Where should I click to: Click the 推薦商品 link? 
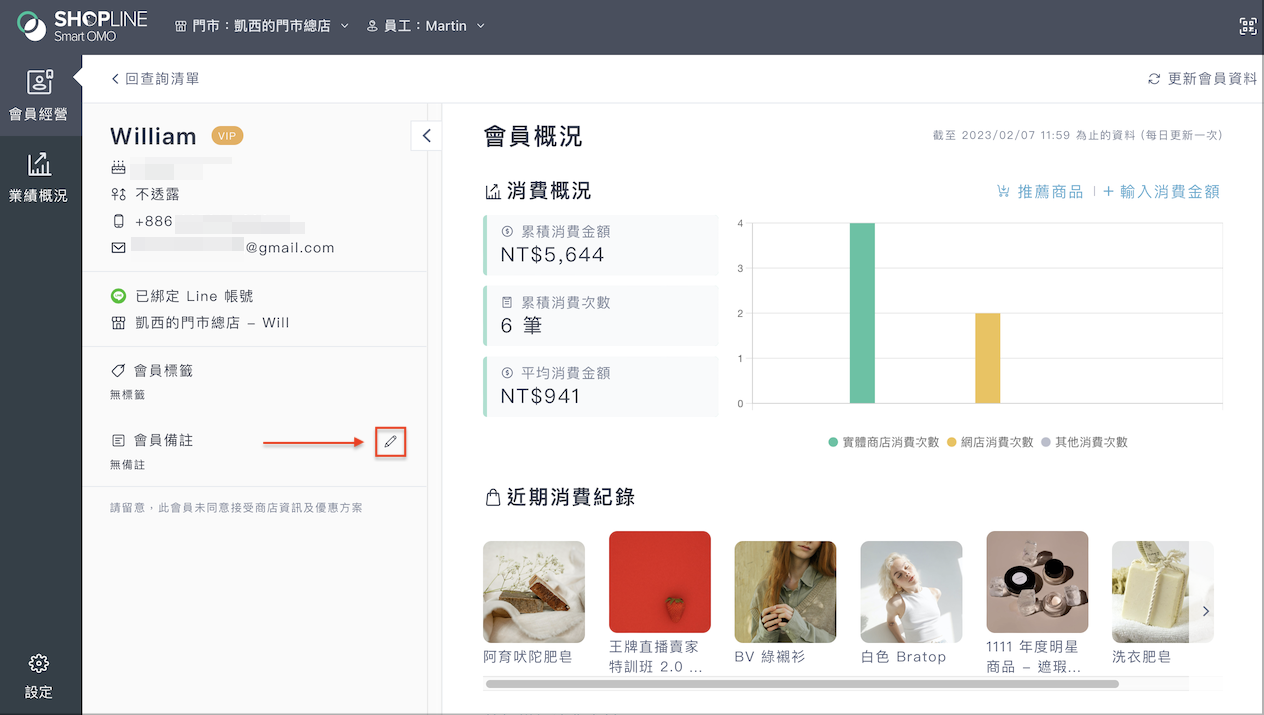(x=1040, y=191)
